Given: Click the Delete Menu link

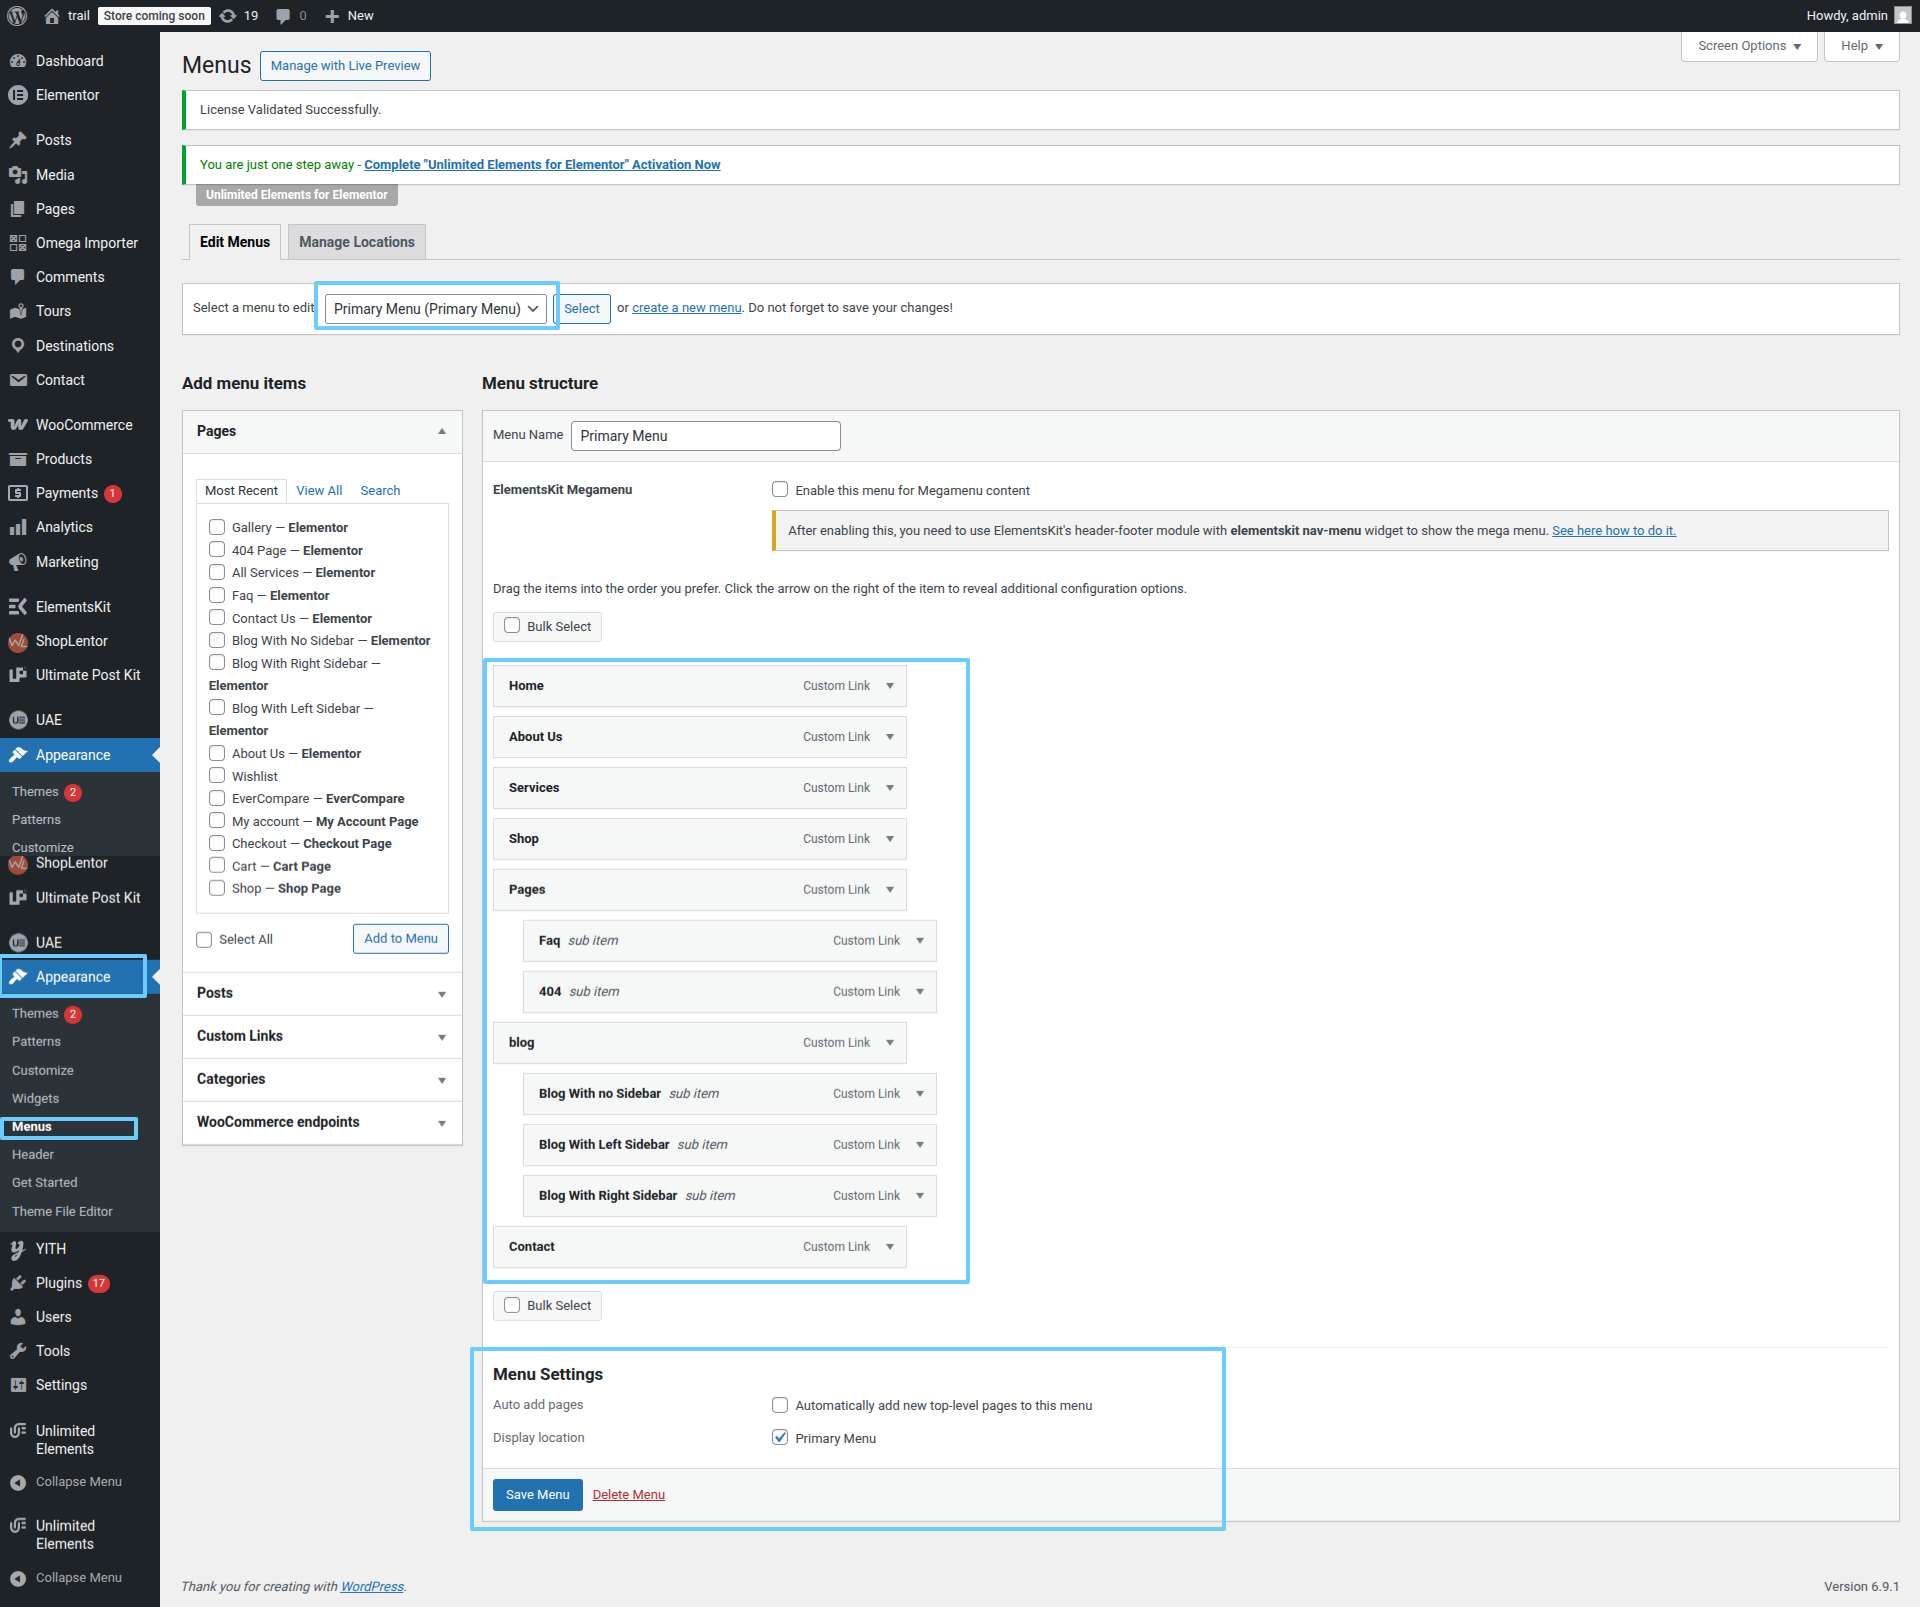Looking at the screenshot, I should pyautogui.click(x=628, y=1494).
